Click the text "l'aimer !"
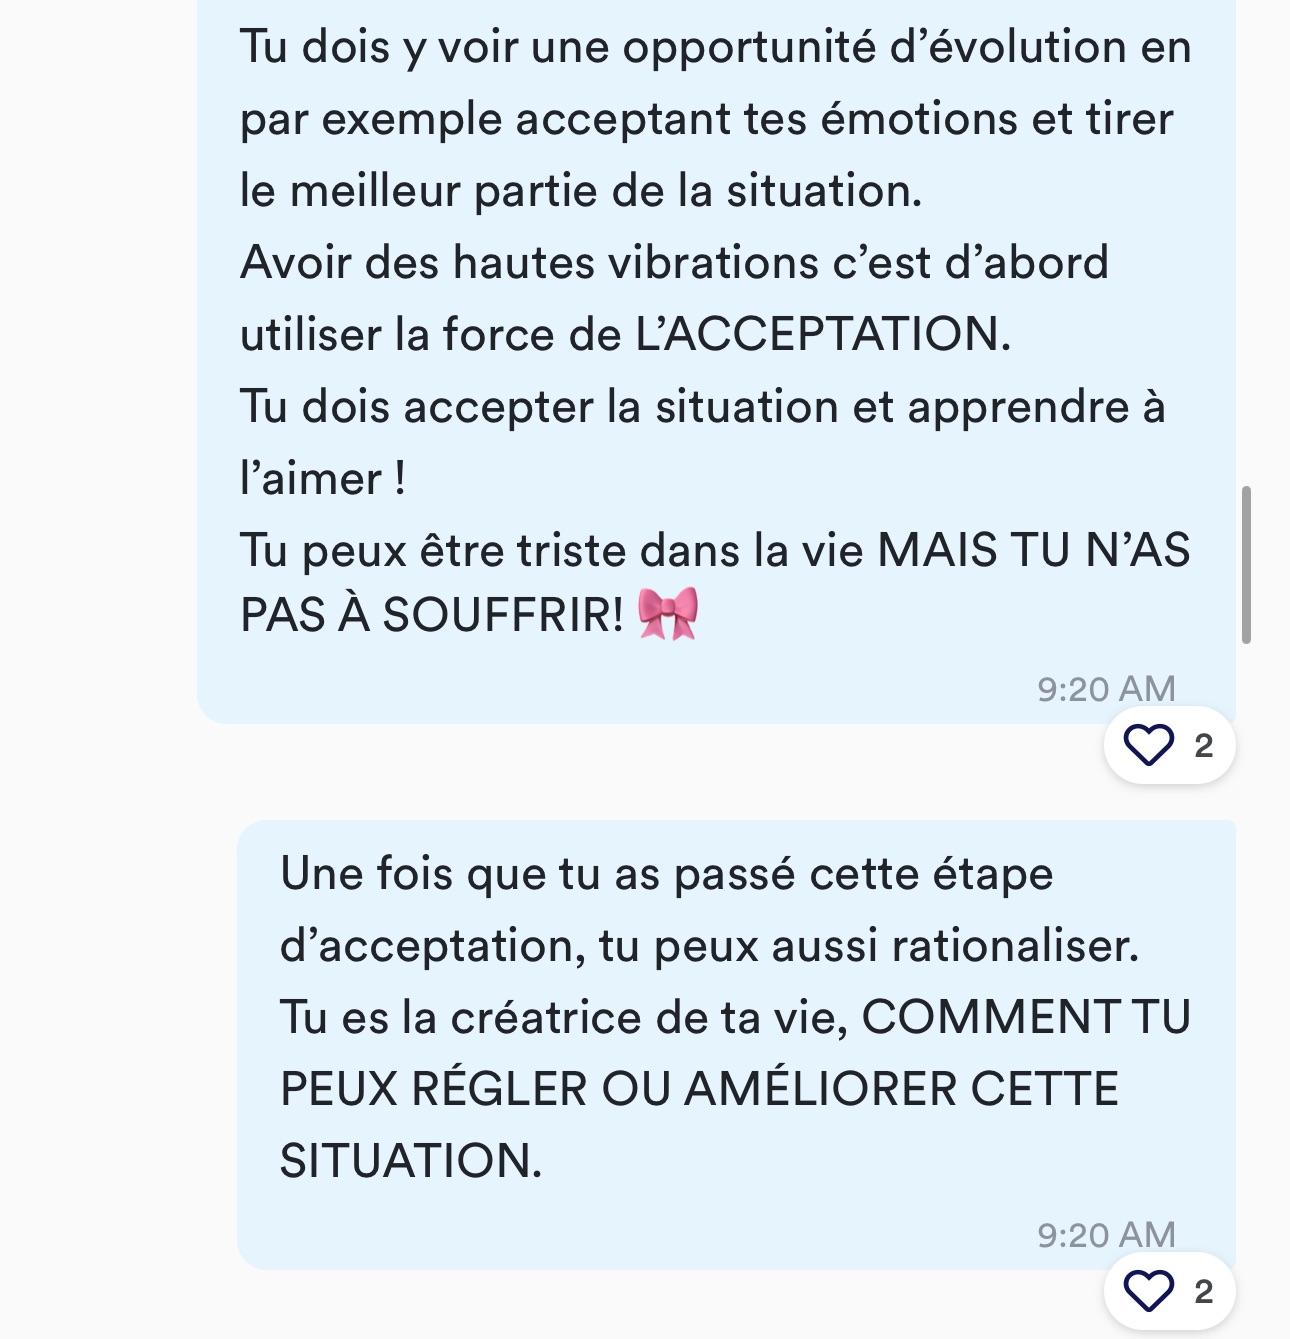The width and height of the screenshot is (1290, 1339). (x=323, y=479)
